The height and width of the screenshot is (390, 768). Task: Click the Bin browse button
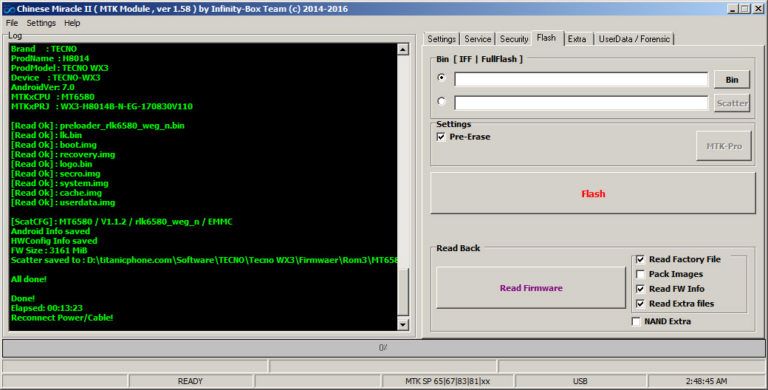click(x=732, y=79)
